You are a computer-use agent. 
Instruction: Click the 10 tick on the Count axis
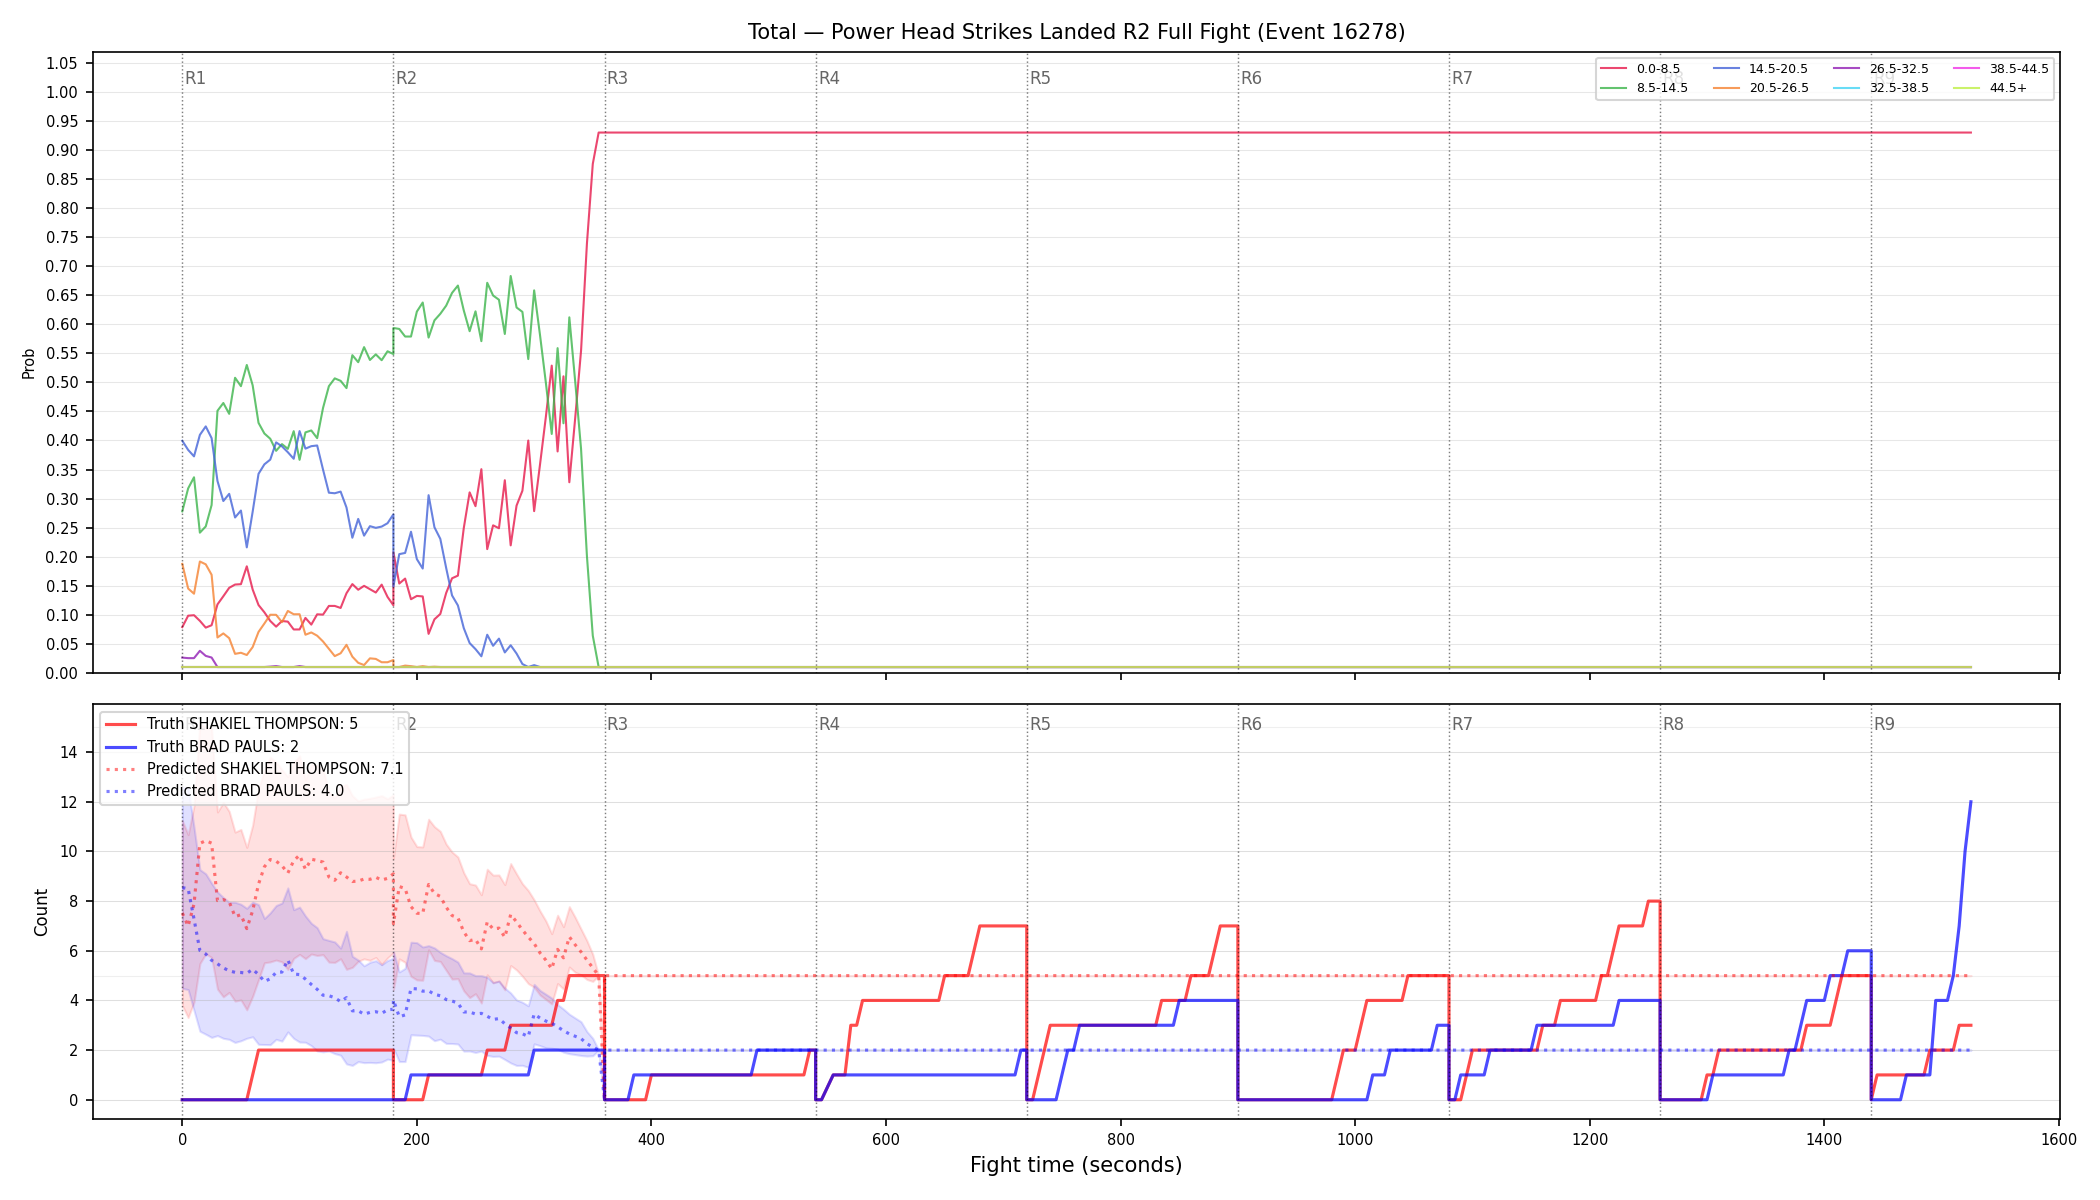pyautogui.click(x=69, y=852)
